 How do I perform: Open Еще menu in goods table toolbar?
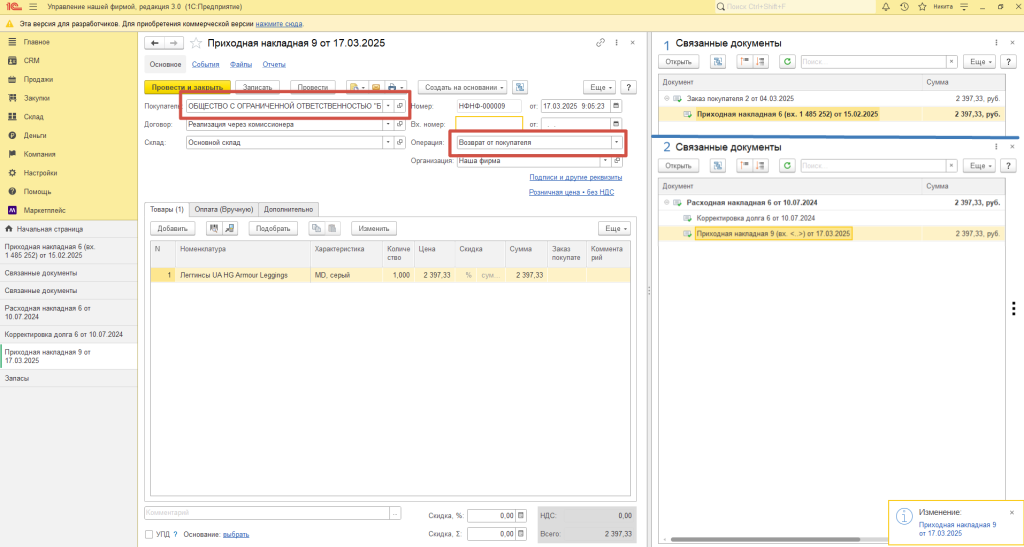[615, 228]
